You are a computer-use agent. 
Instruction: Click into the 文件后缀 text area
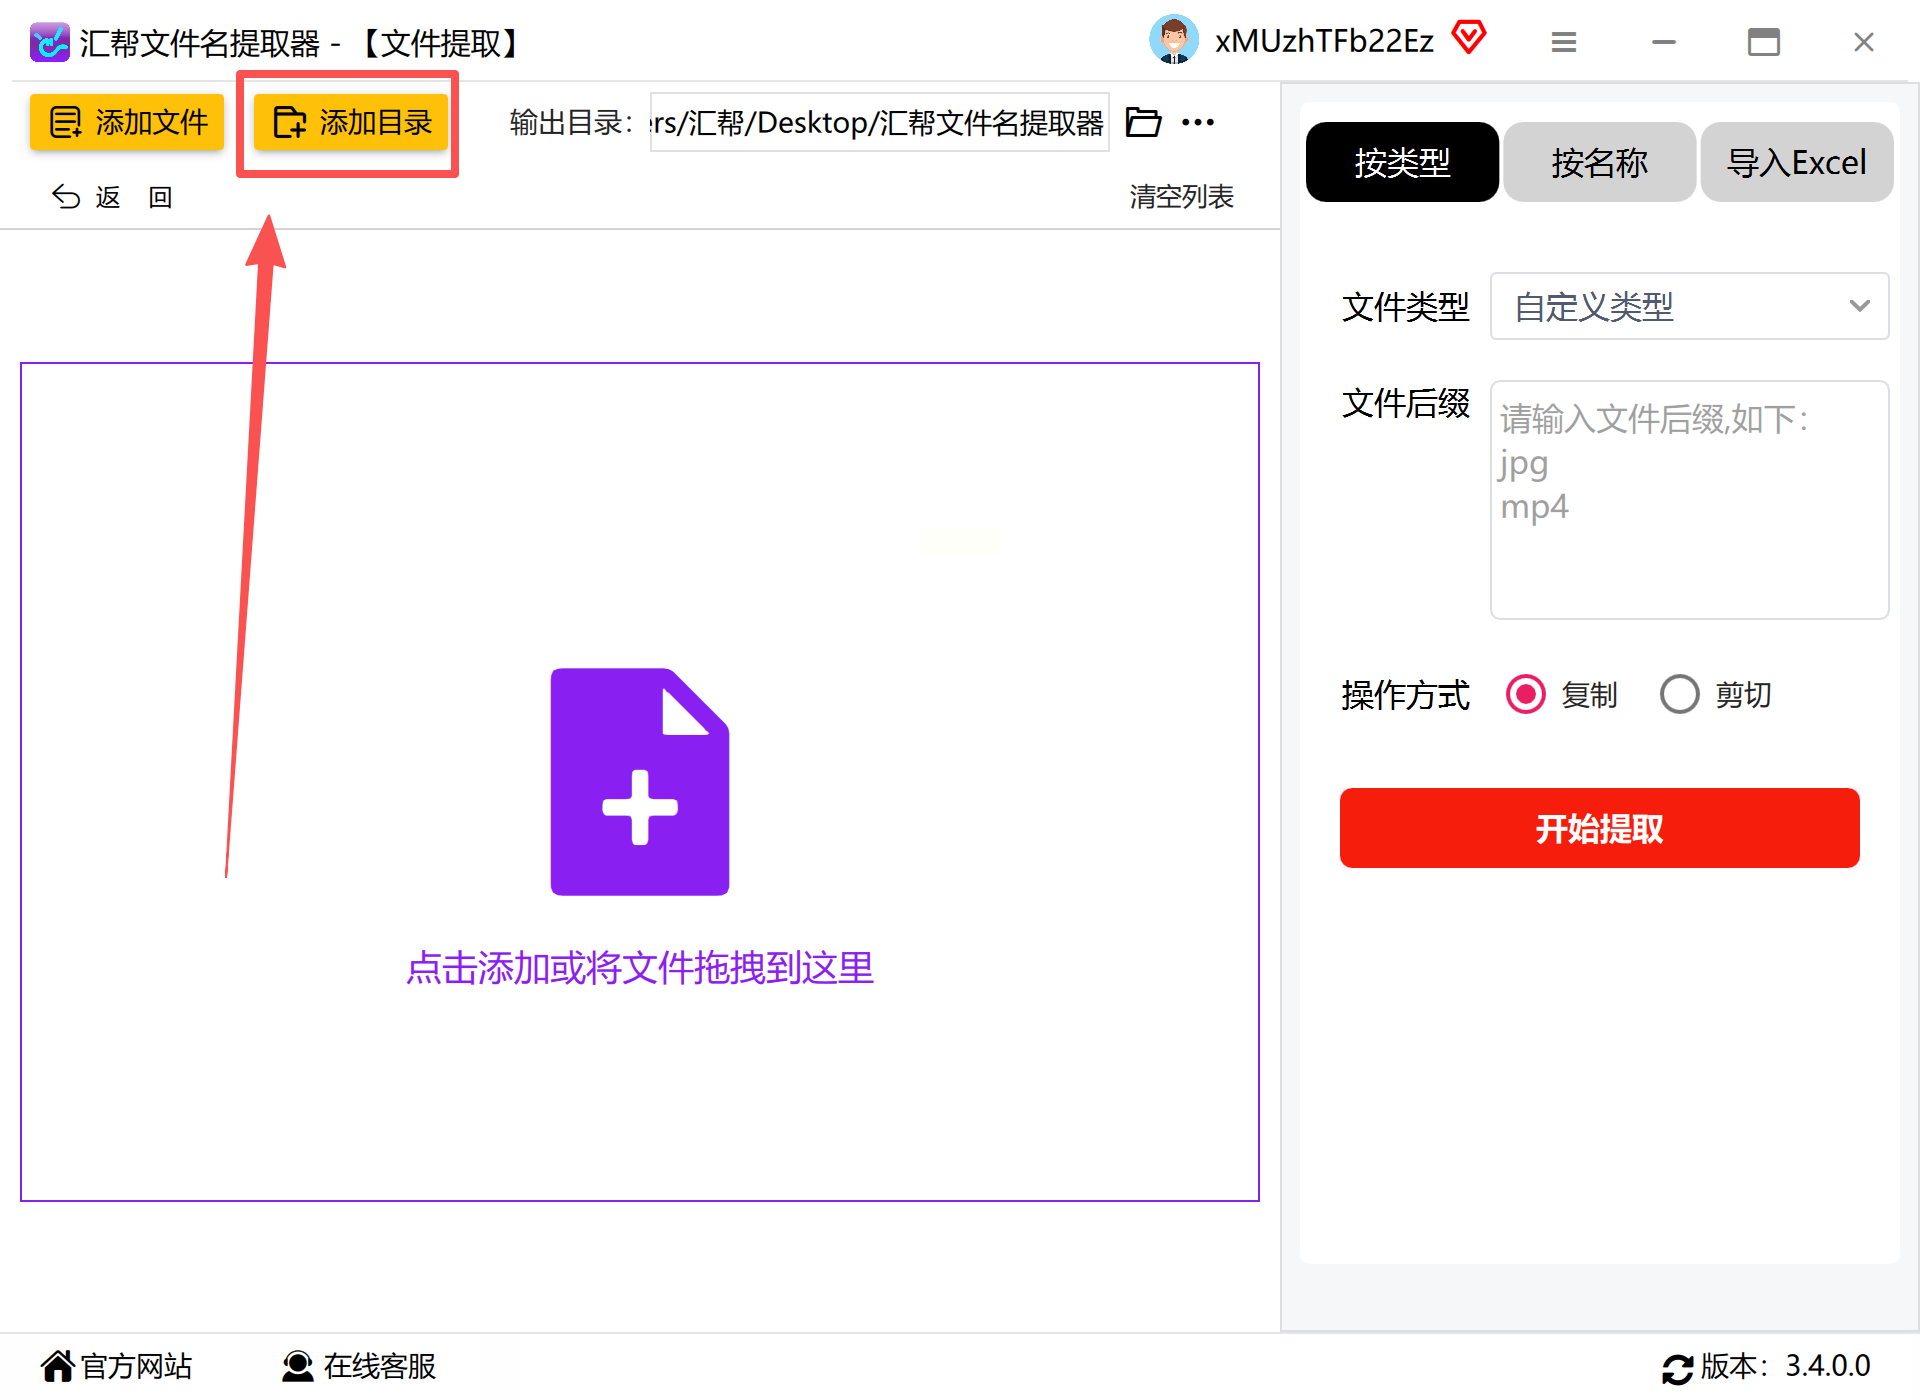click(1688, 500)
